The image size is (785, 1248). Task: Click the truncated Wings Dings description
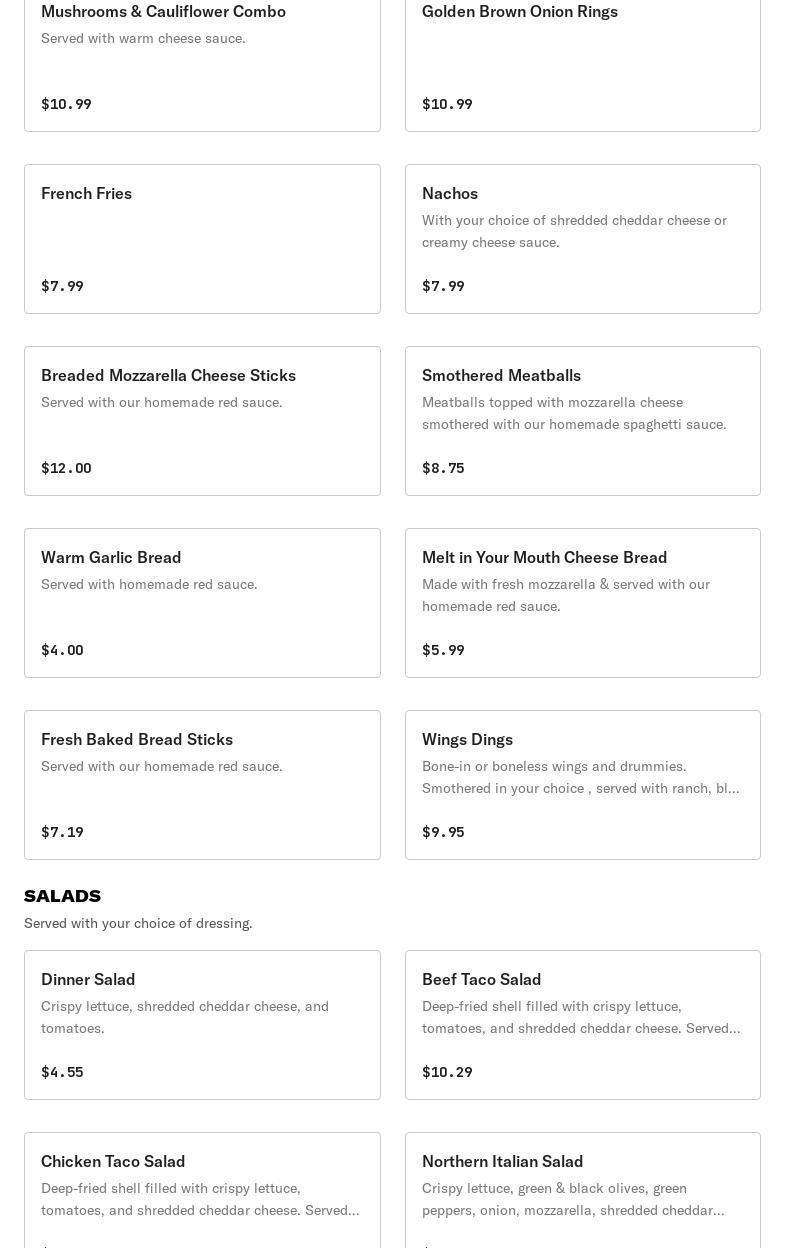pos(580,777)
